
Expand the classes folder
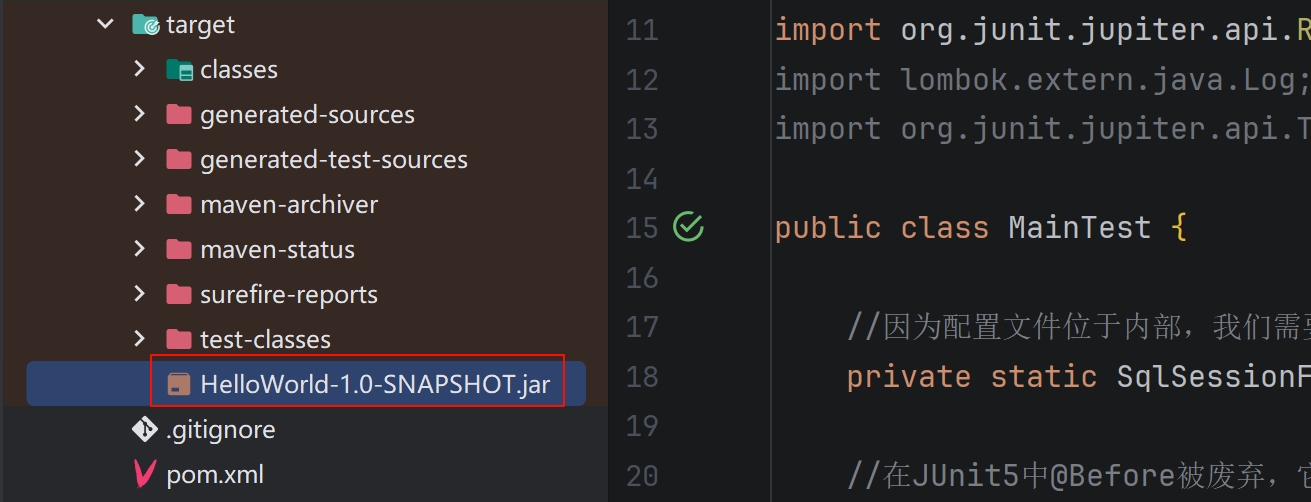coord(139,70)
